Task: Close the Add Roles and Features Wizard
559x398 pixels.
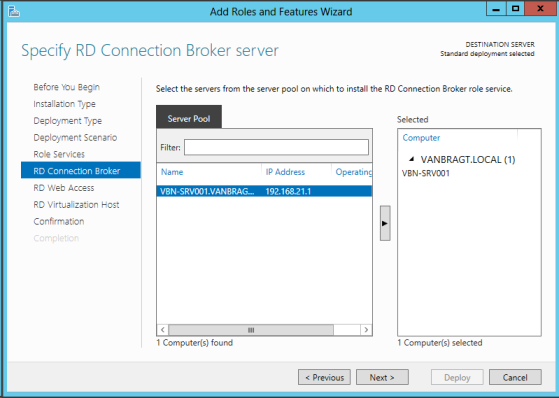Action: coord(540,9)
